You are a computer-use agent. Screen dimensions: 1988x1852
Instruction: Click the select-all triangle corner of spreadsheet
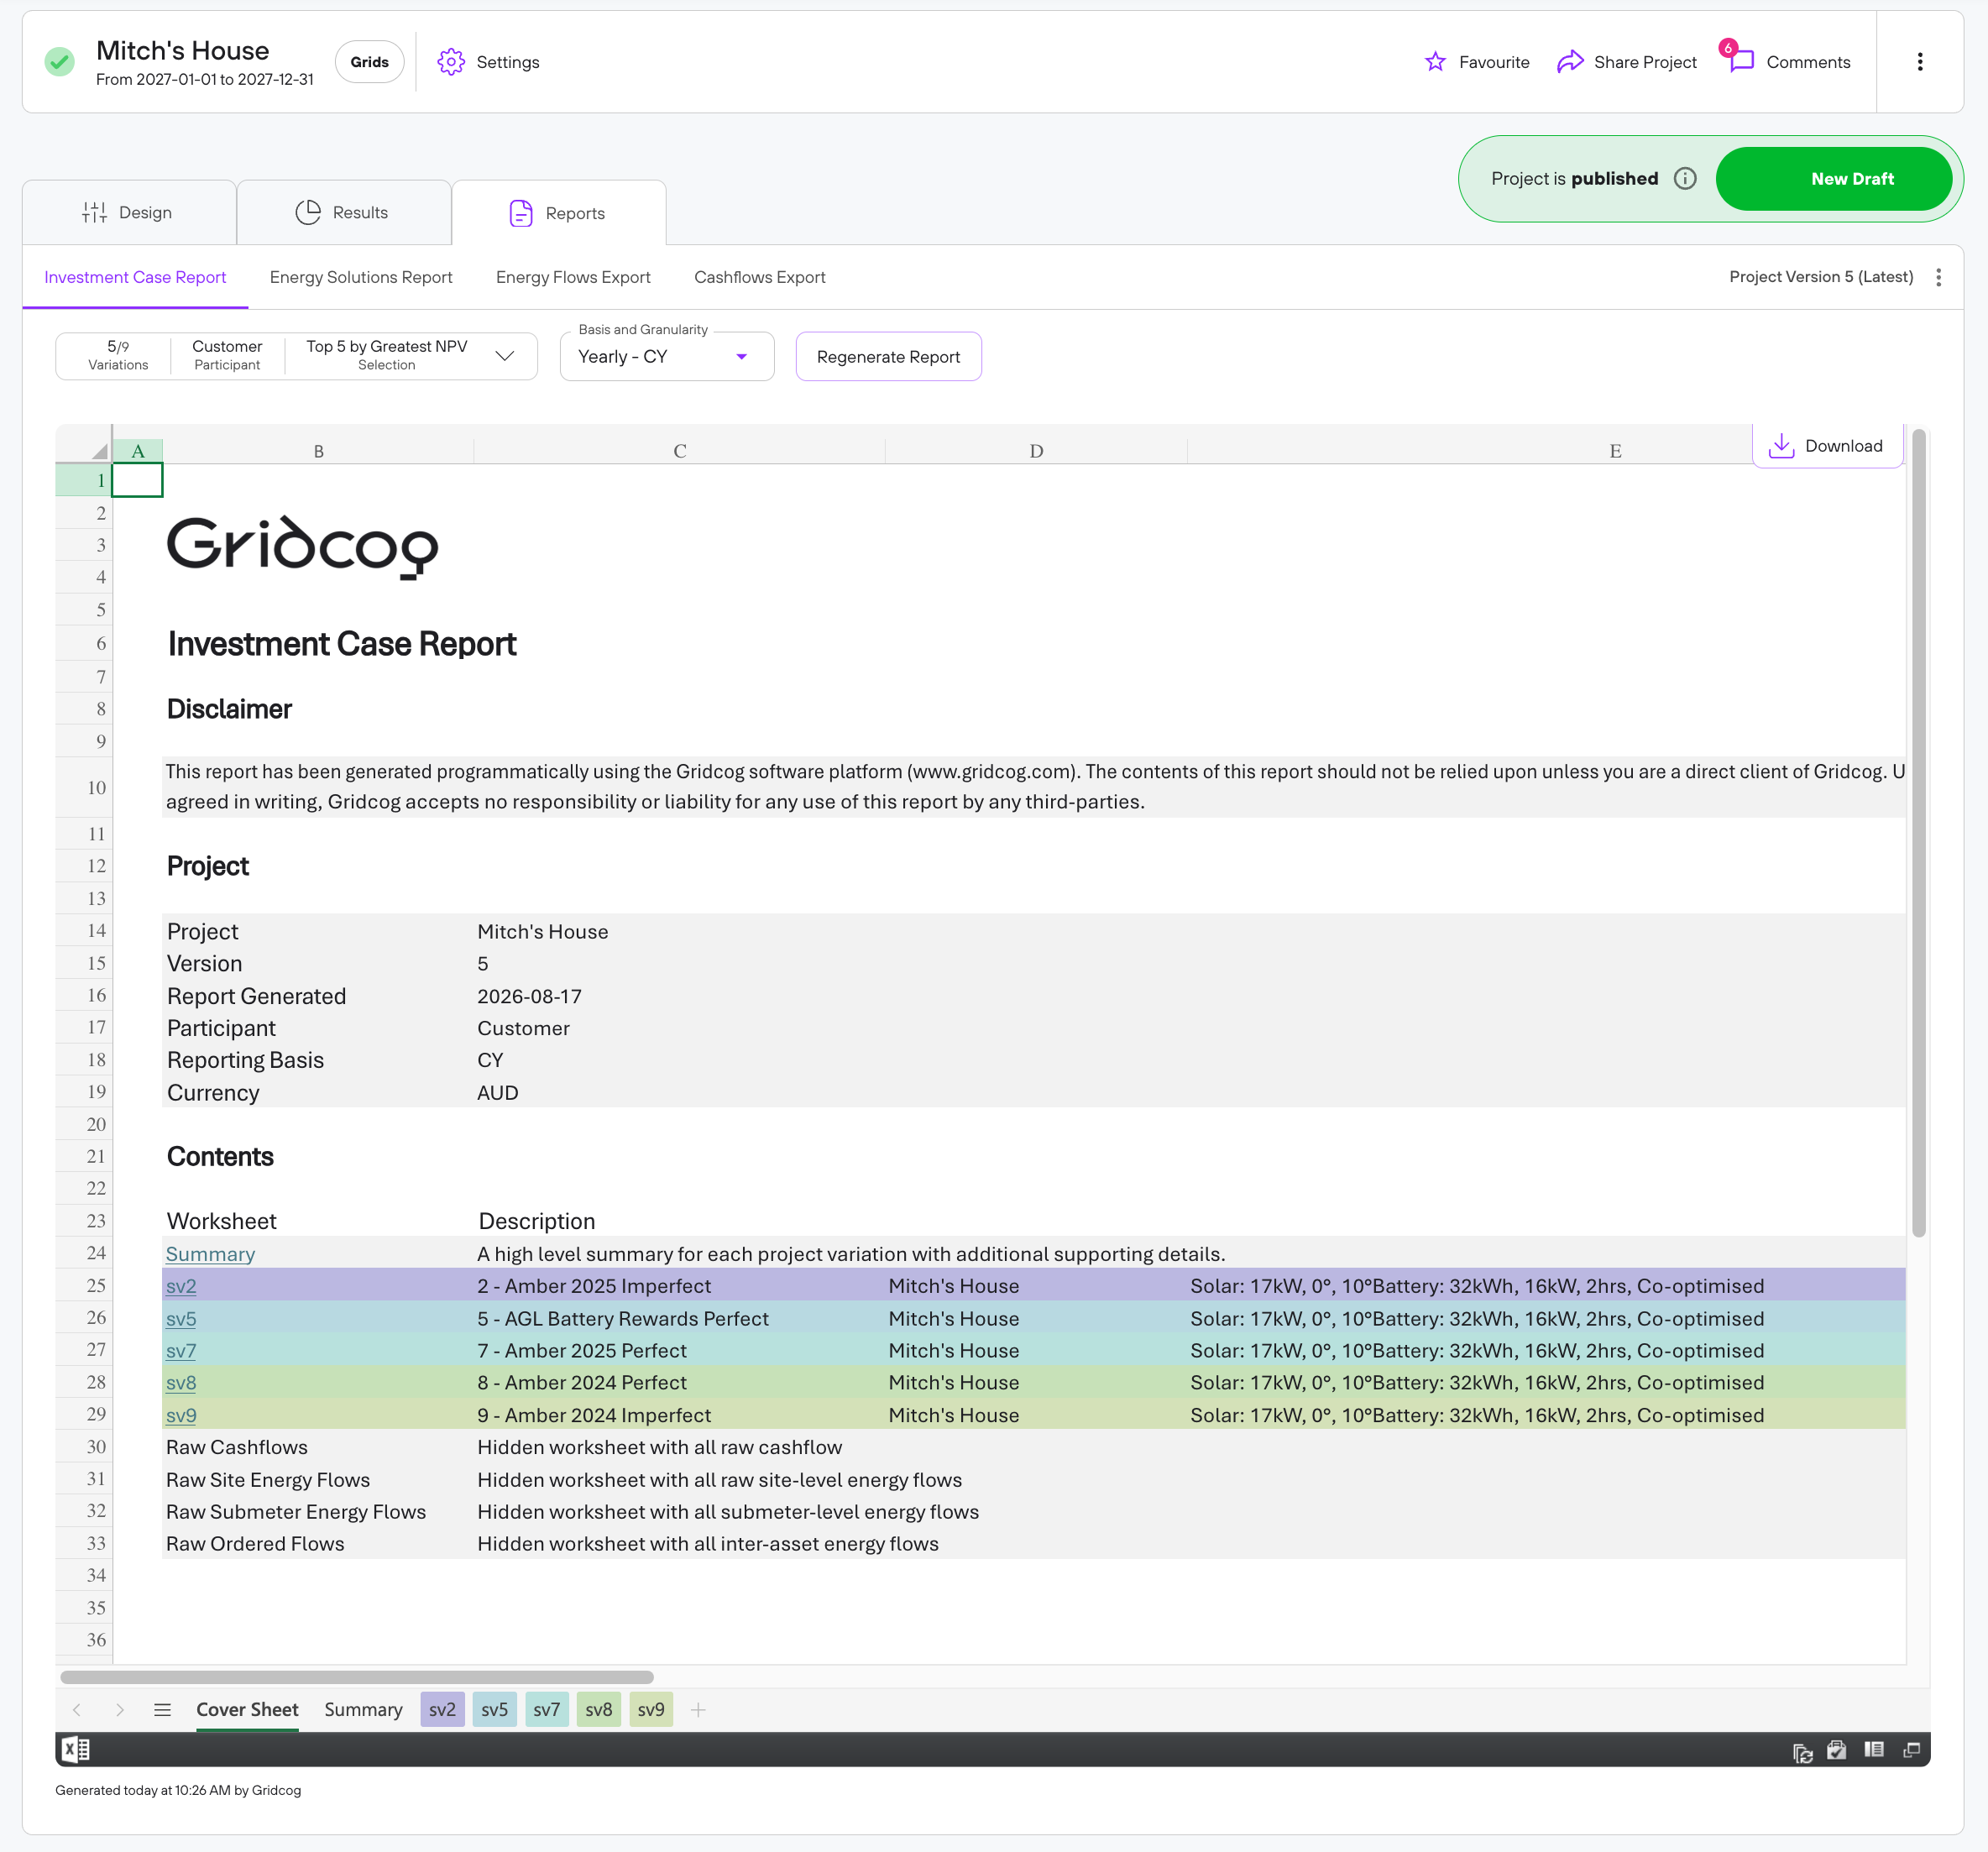(98, 451)
